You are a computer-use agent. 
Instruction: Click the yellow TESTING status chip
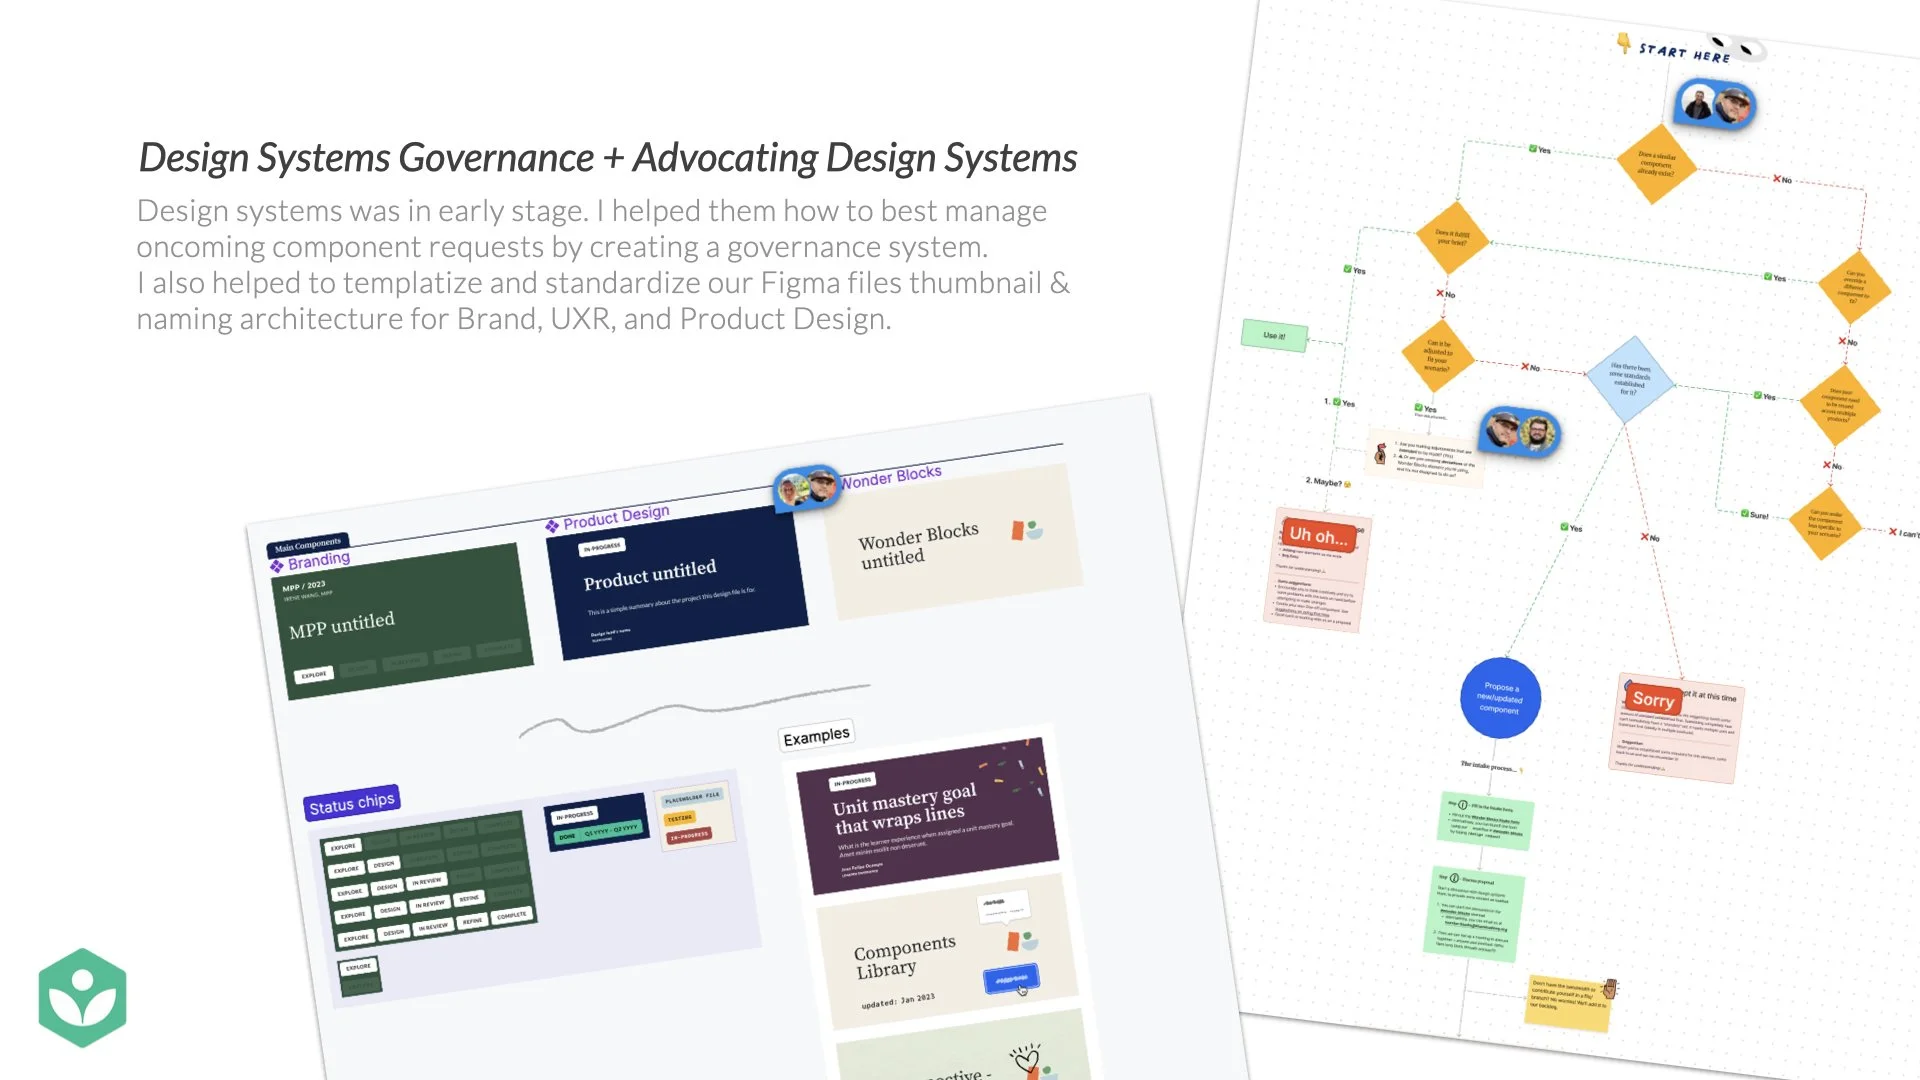click(x=680, y=818)
